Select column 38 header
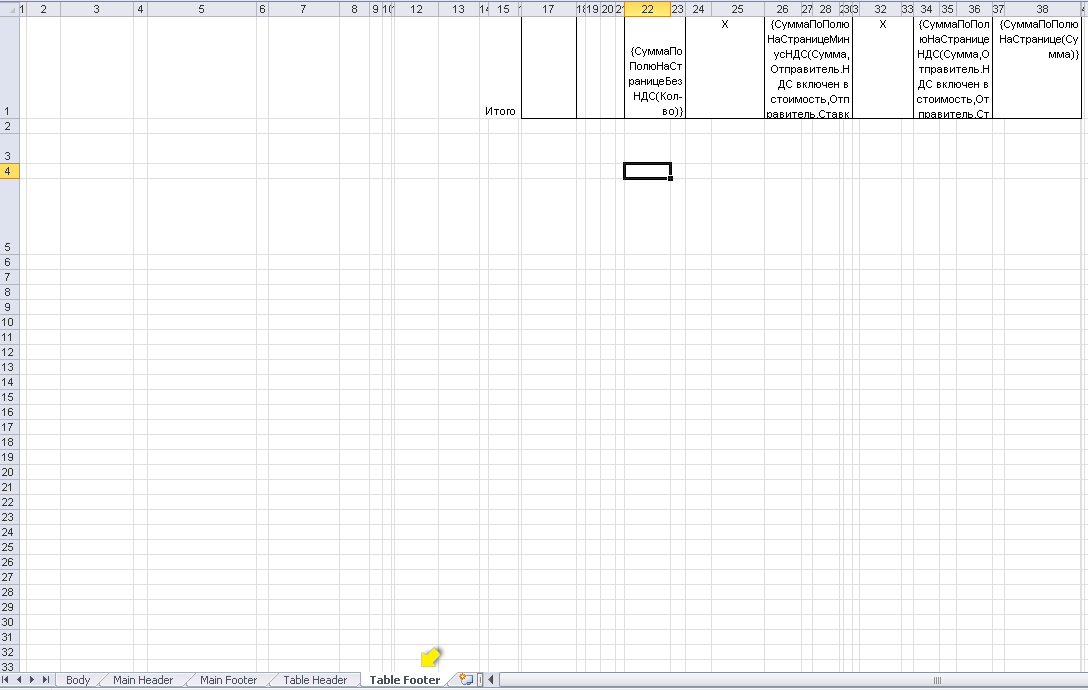Viewport: 1088px width, 690px height. 1042,9
